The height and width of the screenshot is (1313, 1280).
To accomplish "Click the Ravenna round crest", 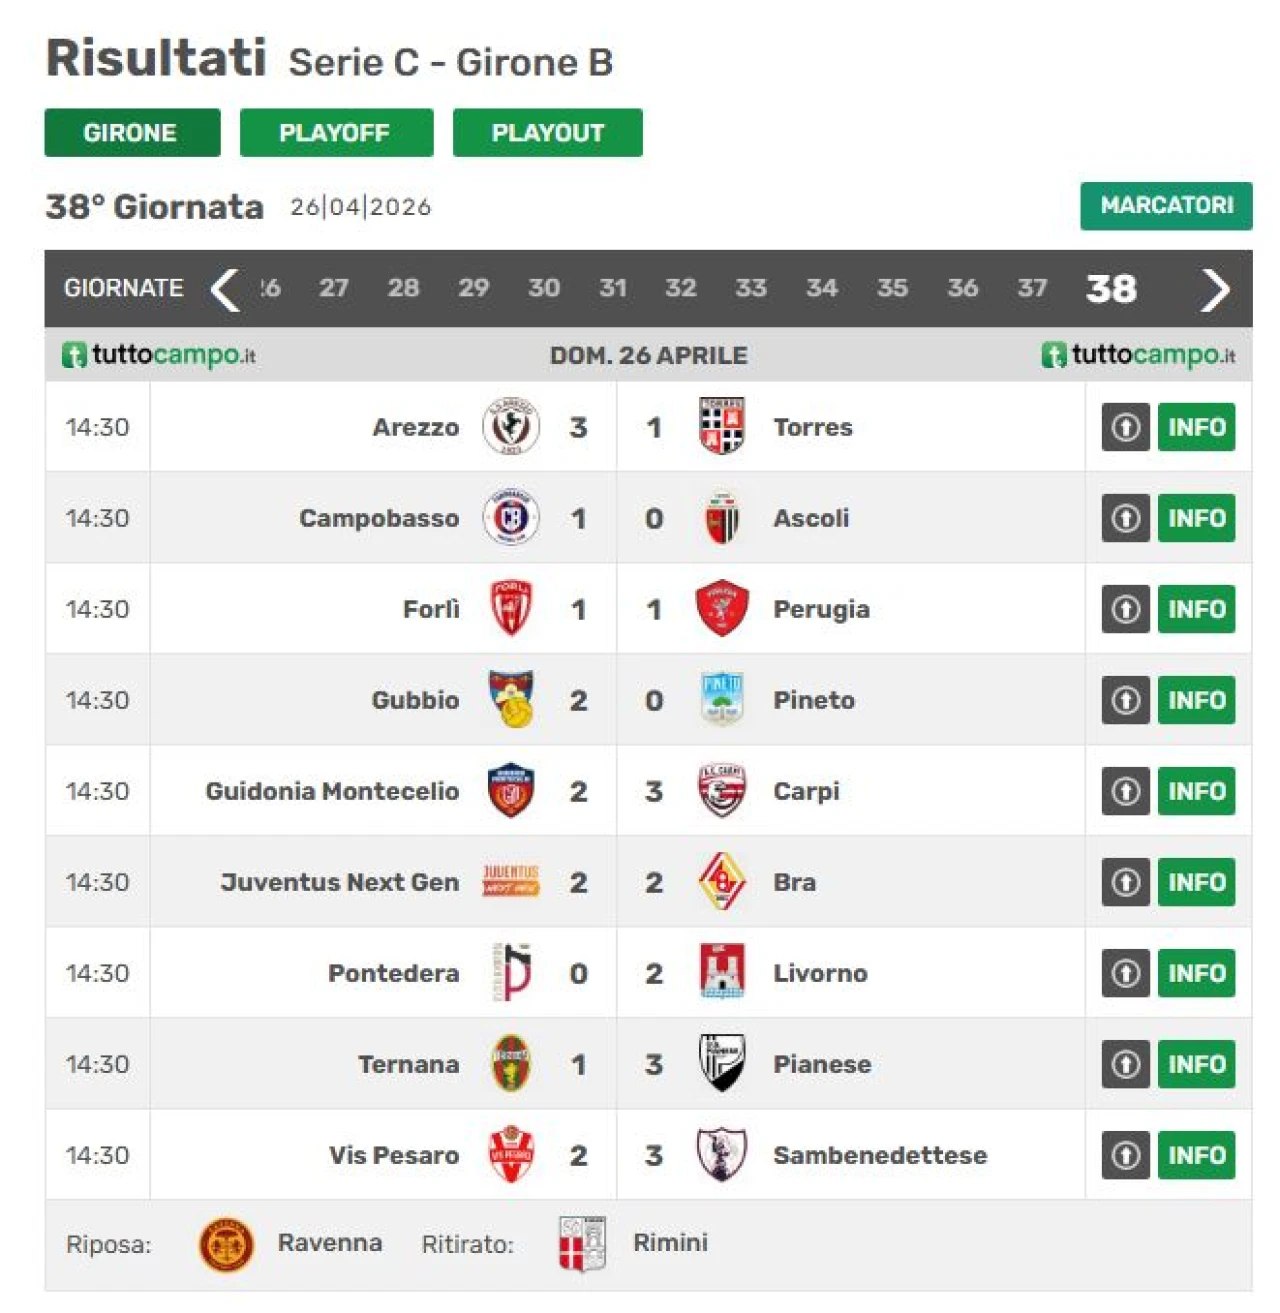I will 226,1244.
